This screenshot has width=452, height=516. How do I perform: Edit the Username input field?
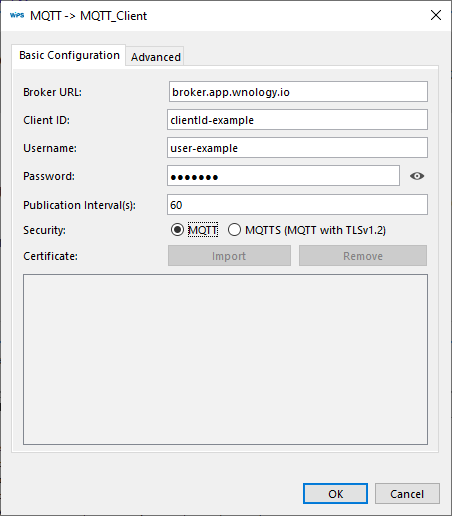click(297, 148)
